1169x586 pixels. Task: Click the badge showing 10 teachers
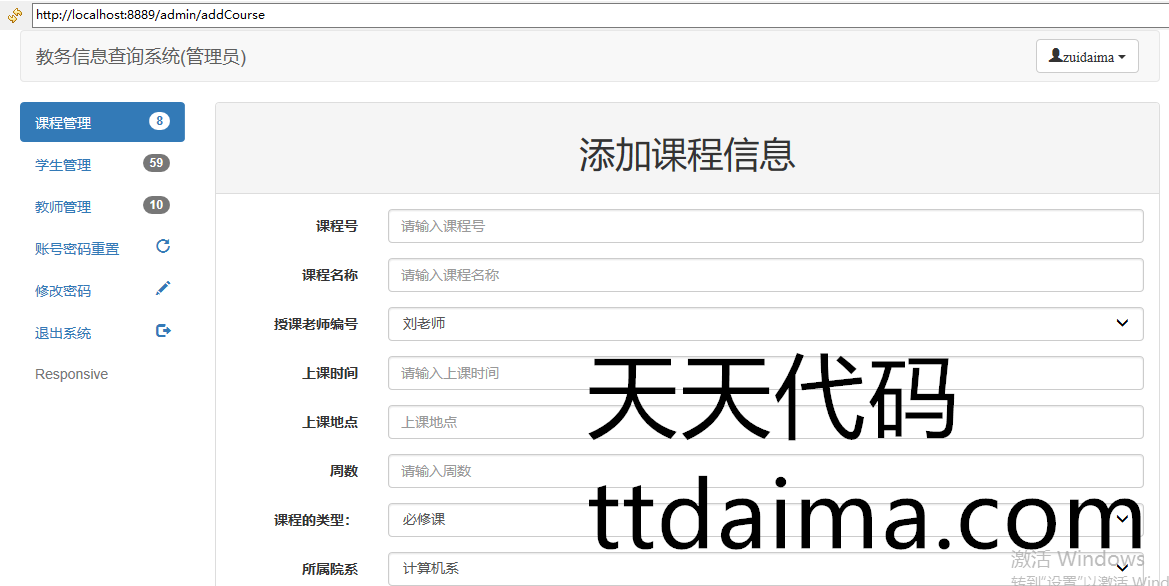(x=156, y=205)
